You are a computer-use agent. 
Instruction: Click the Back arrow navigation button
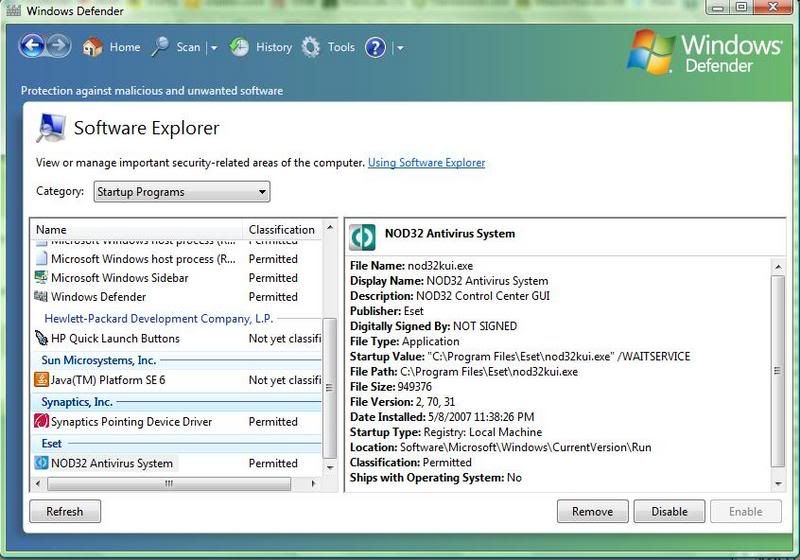click(x=32, y=46)
